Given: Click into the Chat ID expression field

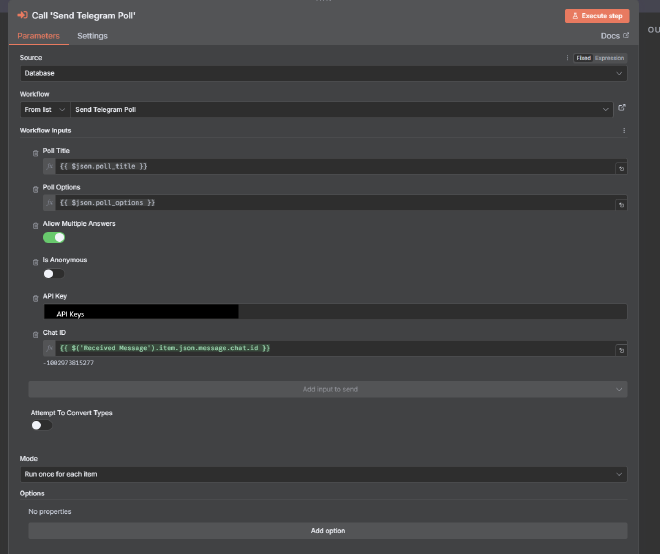Looking at the screenshot, I should tap(330, 348).
